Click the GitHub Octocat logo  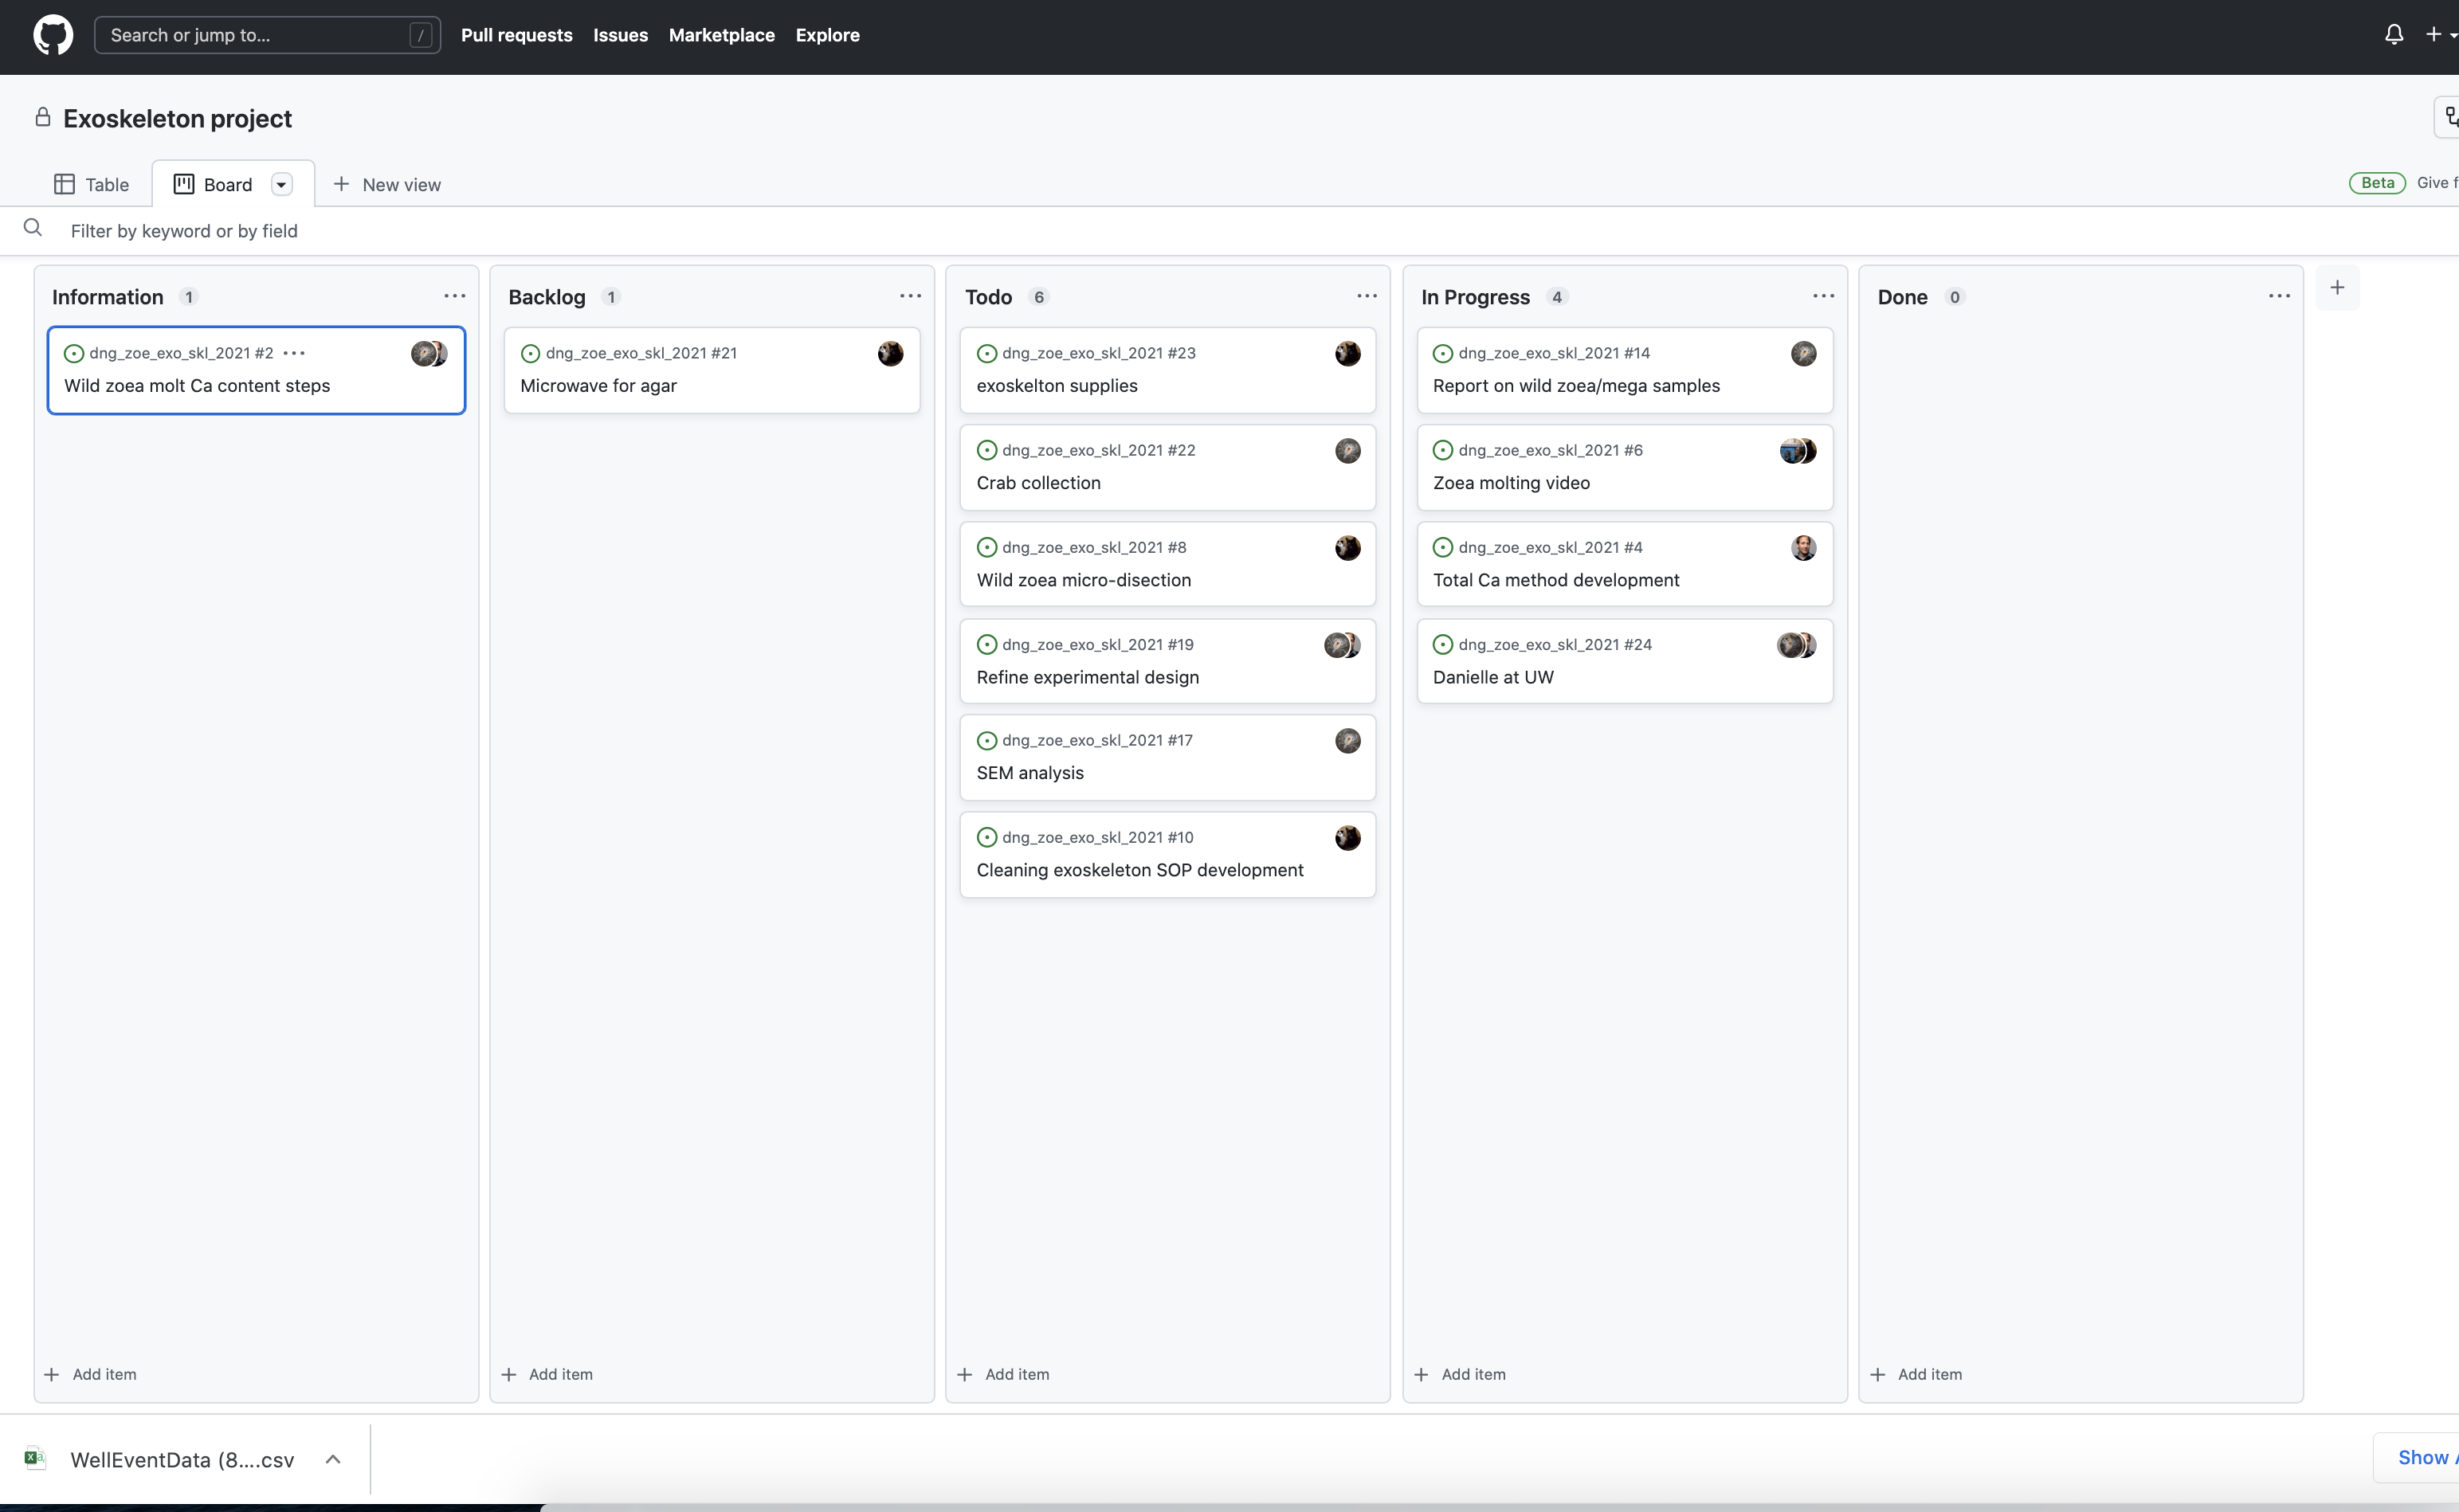53,35
